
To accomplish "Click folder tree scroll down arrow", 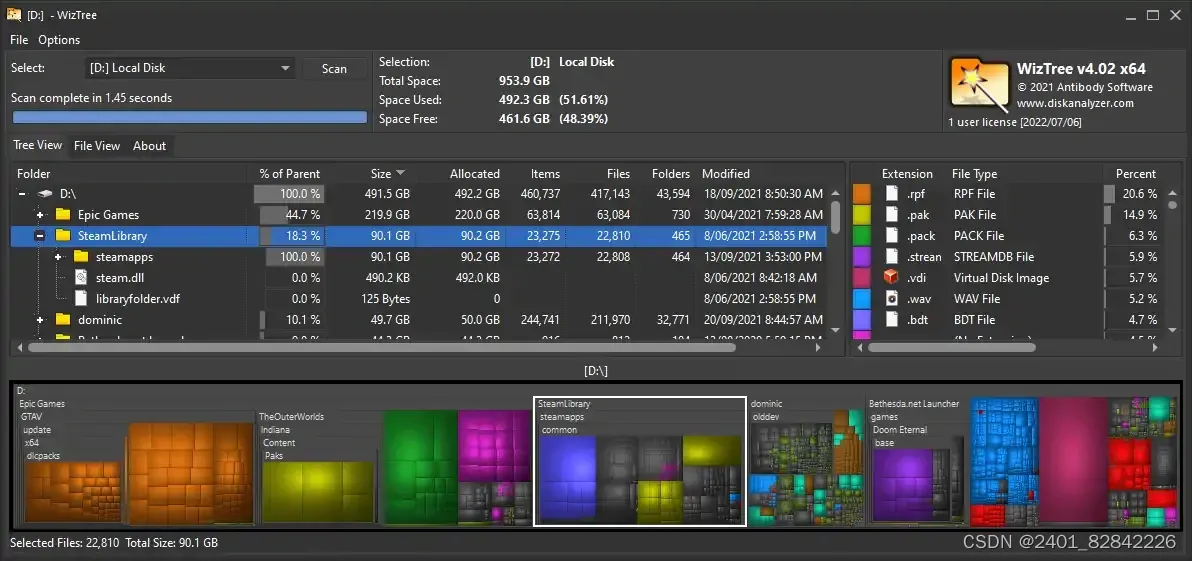I will (x=835, y=330).
